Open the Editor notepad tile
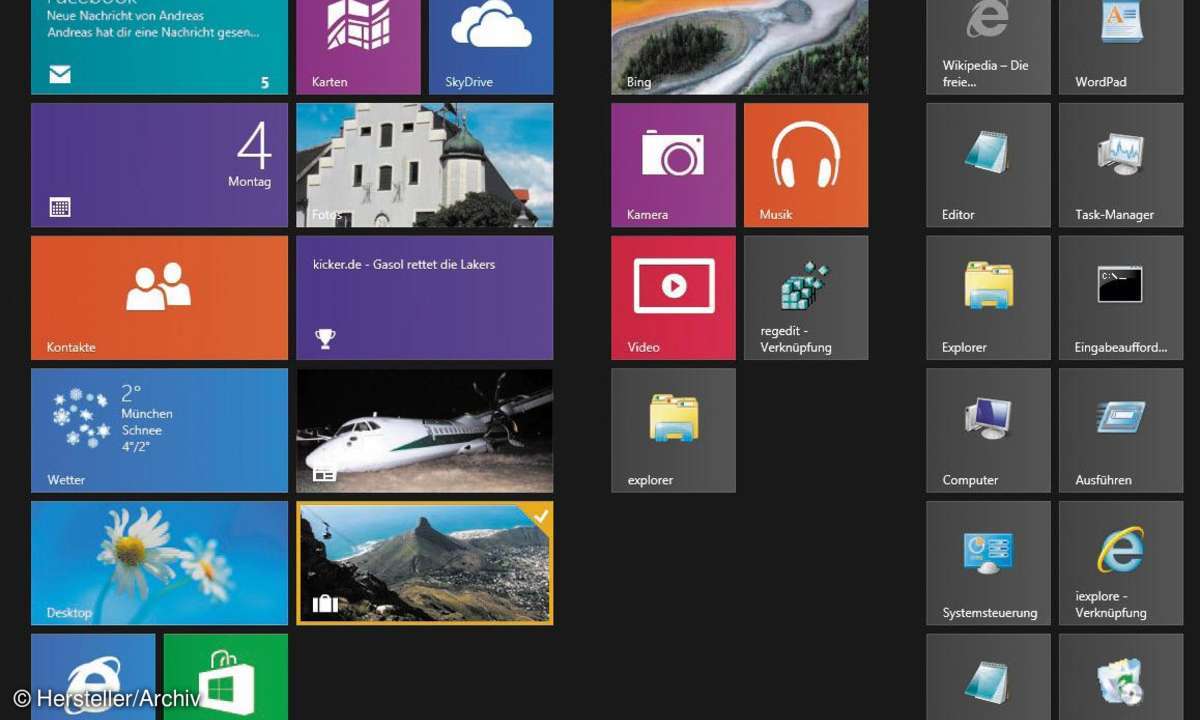The height and width of the screenshot is (720, 1200). pos(989,165)
